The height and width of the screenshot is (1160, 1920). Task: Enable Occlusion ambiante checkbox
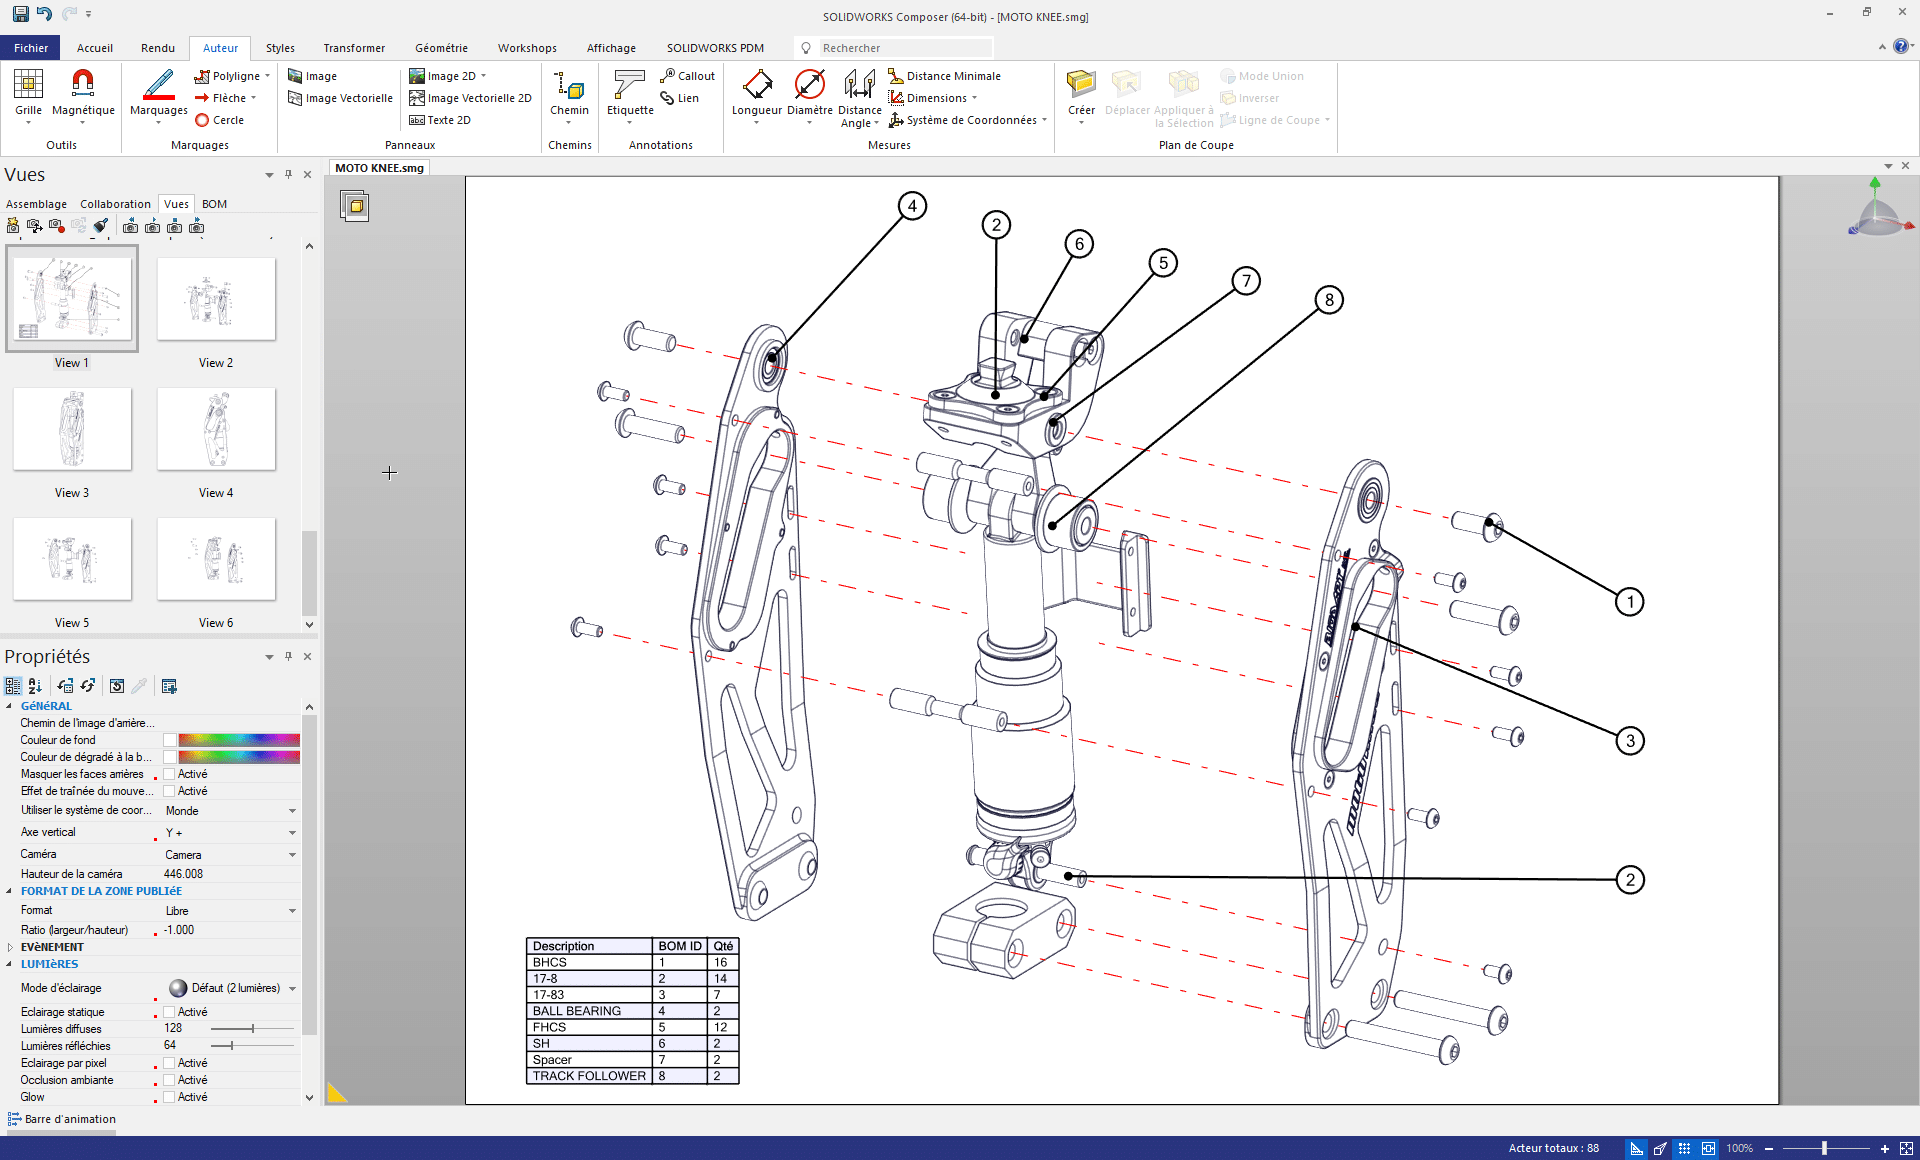170,1080
